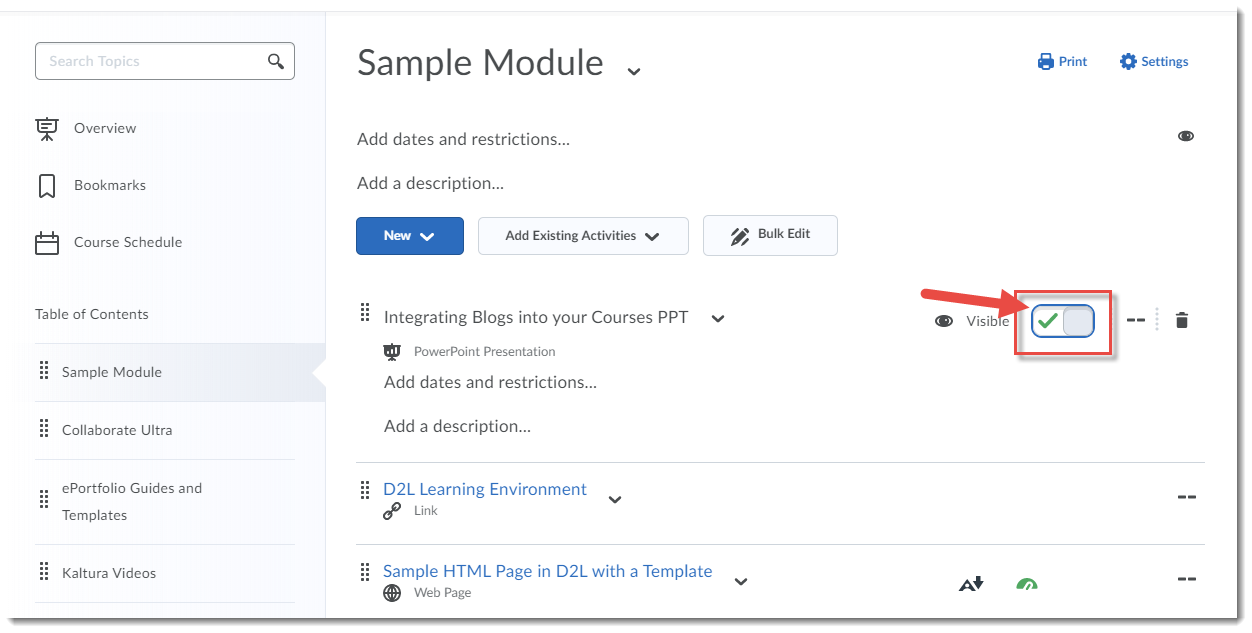
Task: Open the Sample HTML Page link
Action: click(x=547, y=570)
